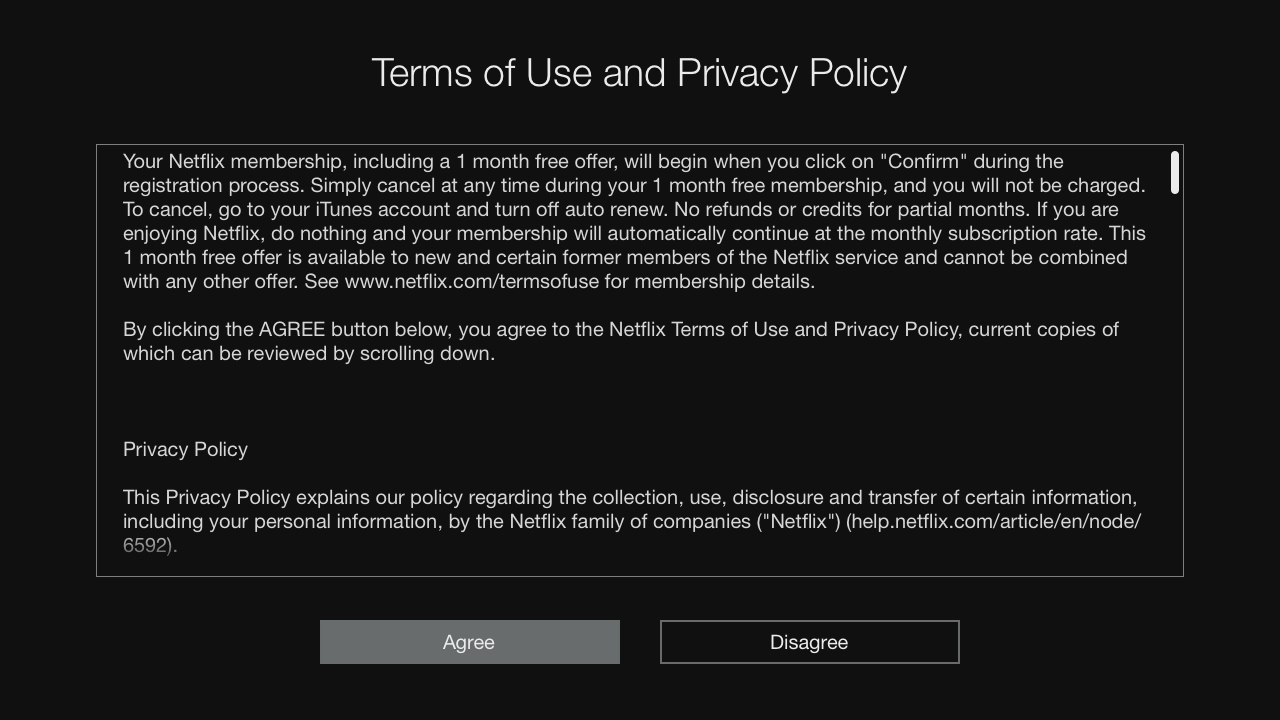The width and height of the screenshot is (1280, 720).
Task: Click the Terms of Use and Privacy Policy title
Action: click(x=639, y=73)
